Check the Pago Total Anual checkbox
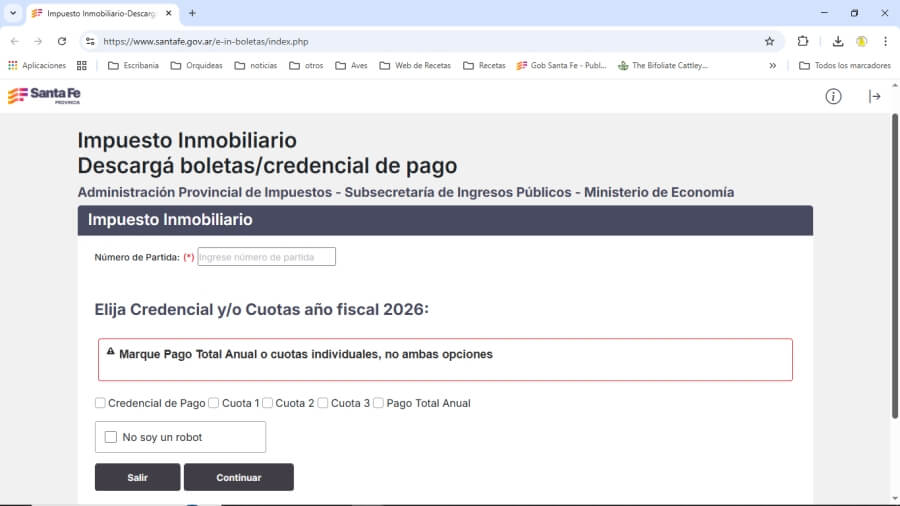The height and width of the screenshot is (506, 900). click(378, 403)
